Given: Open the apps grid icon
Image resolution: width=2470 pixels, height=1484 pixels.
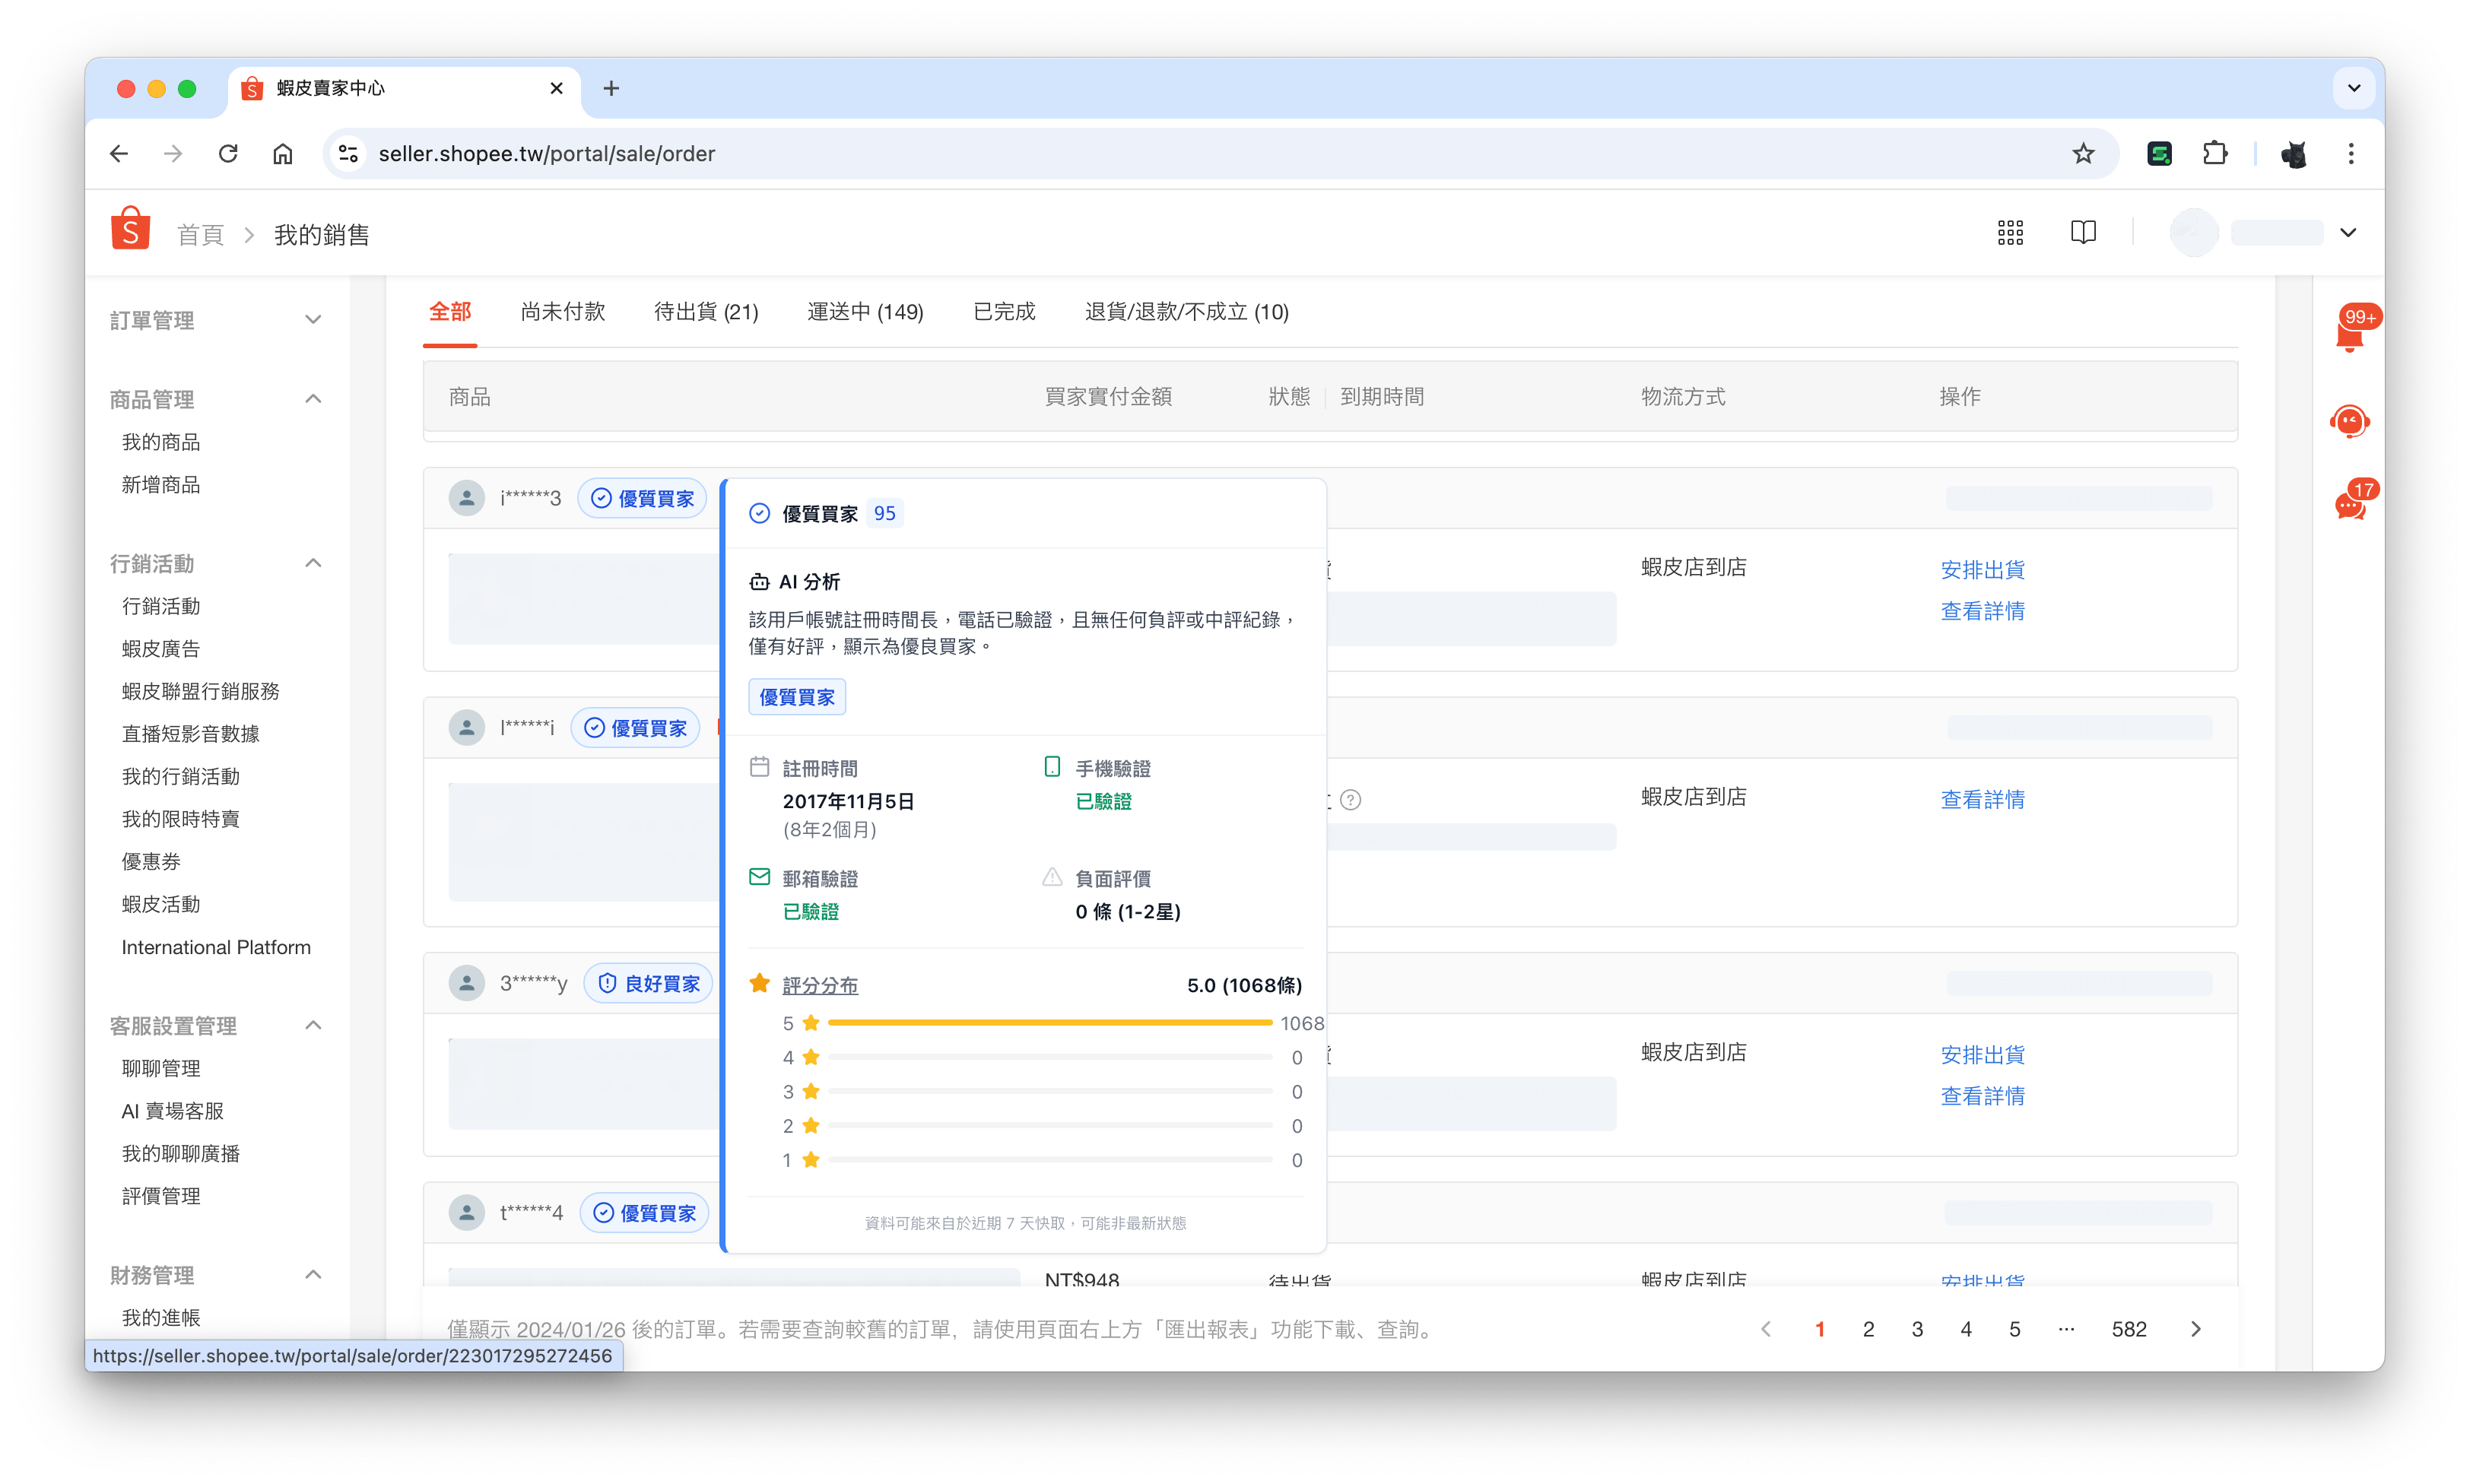Looking at the screenshot, I should click(x=2010, y=233).
